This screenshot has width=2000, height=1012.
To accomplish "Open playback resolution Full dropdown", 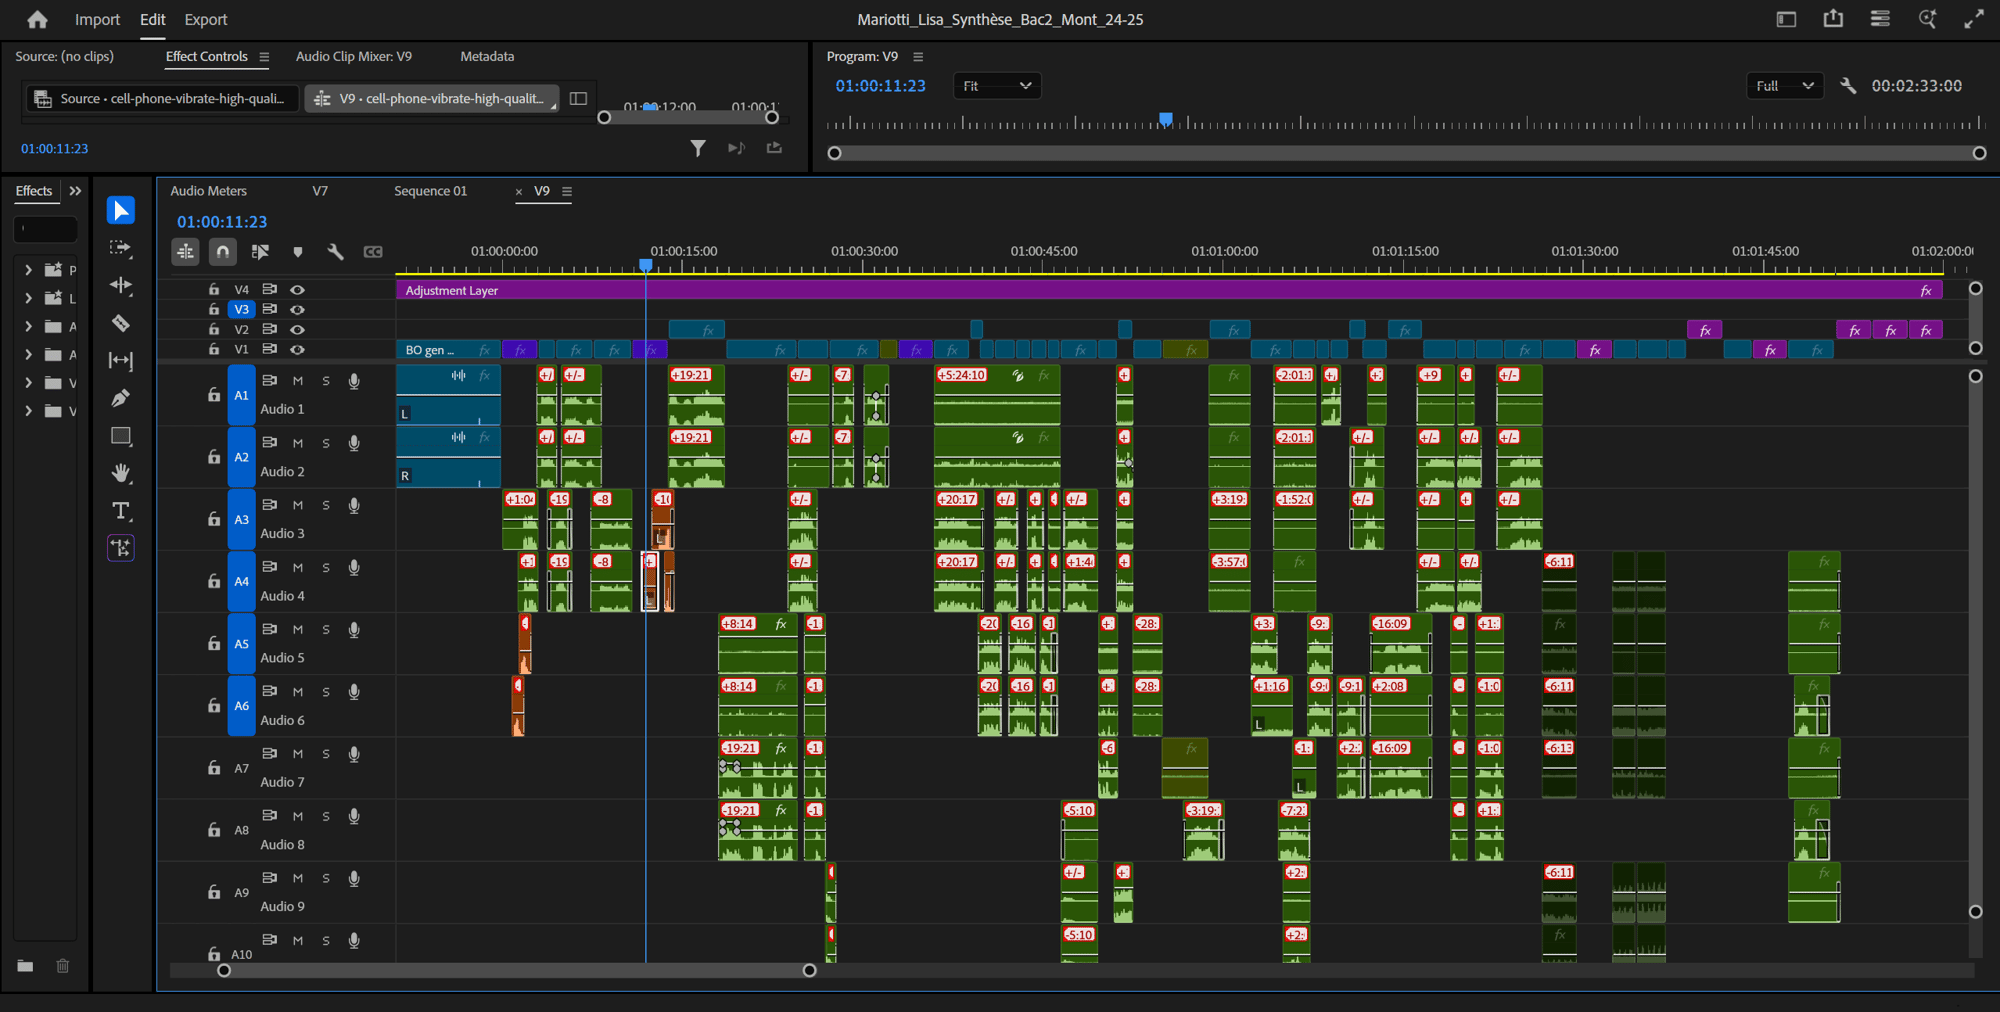I will coord(1785,86).
